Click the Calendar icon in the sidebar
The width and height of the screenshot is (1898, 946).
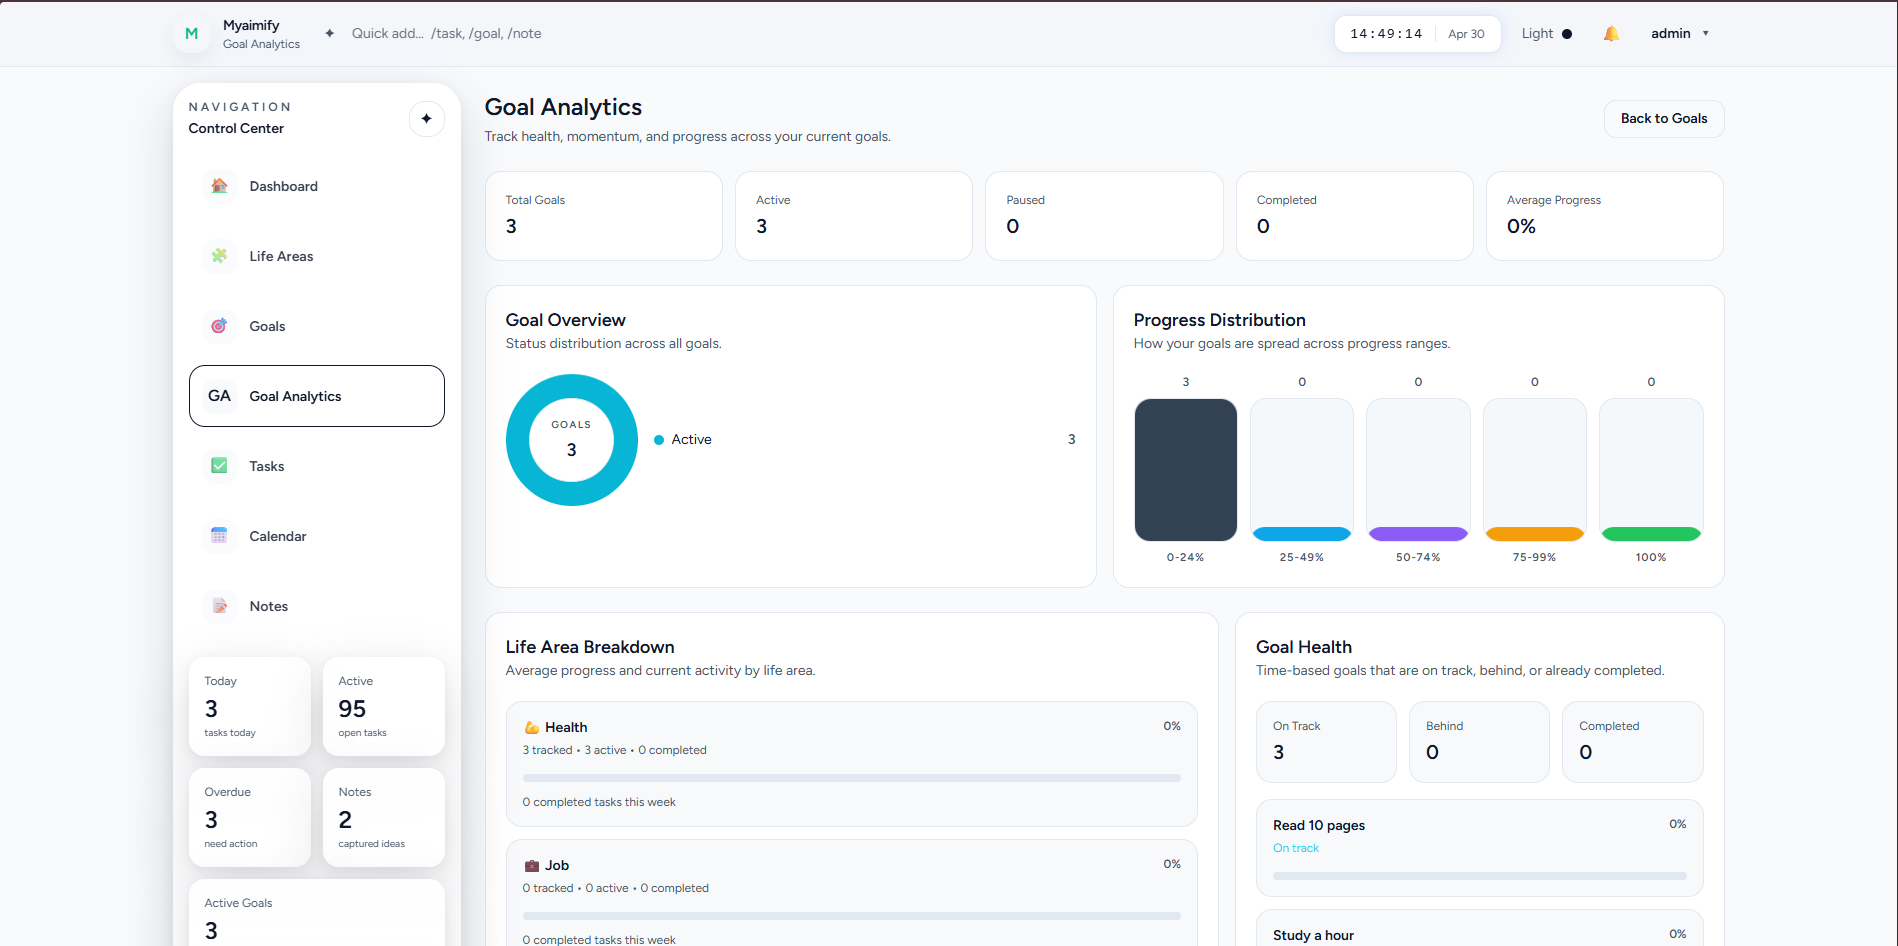tap(219, 536)
